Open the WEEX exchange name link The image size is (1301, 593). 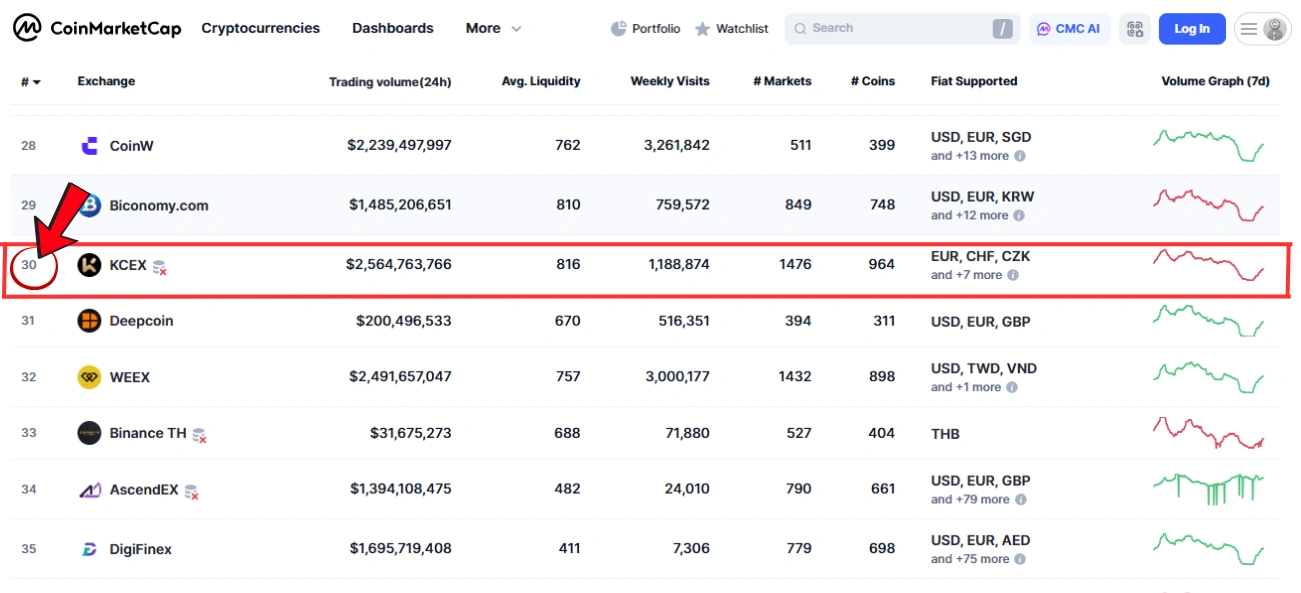tap(130, 377)
